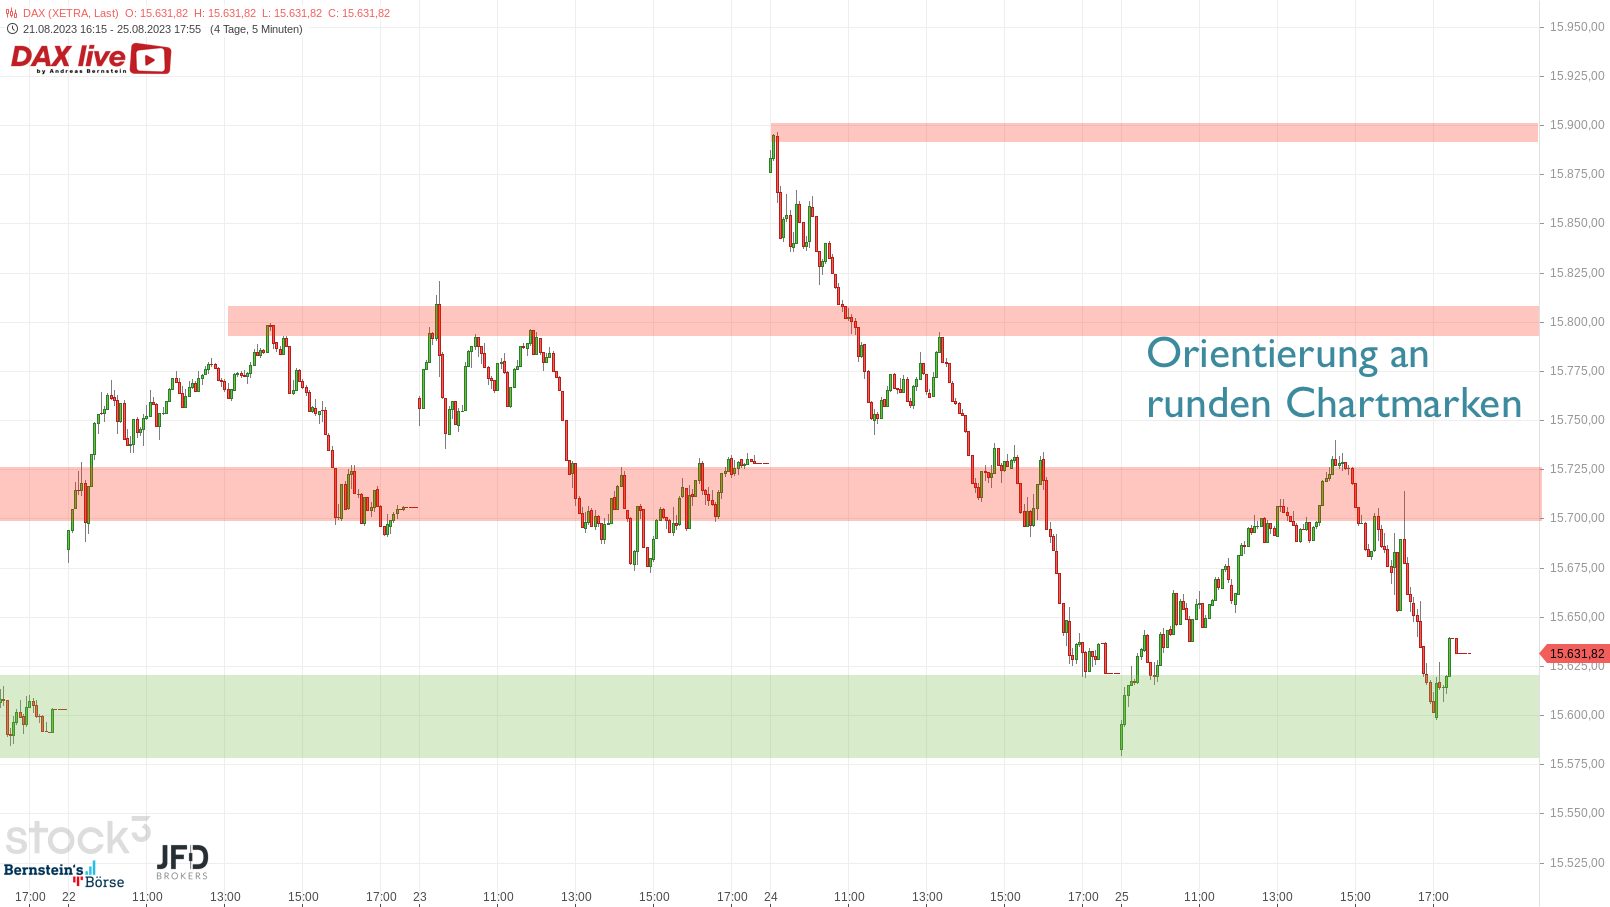Click the Bernstein's Börse logo
1610x907 pixels.
coord(64,875)
